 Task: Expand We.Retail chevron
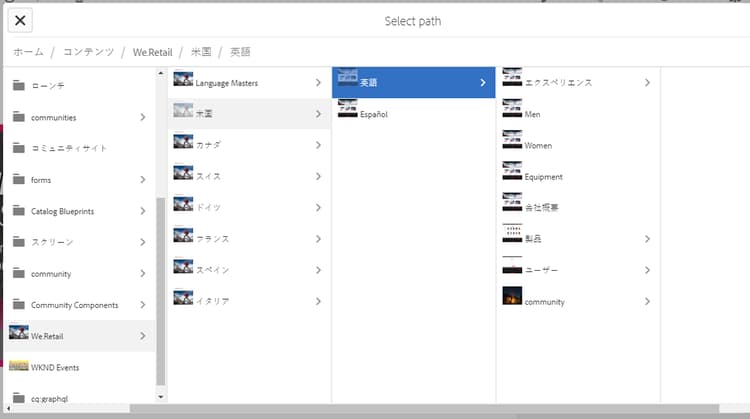point(143,336)
